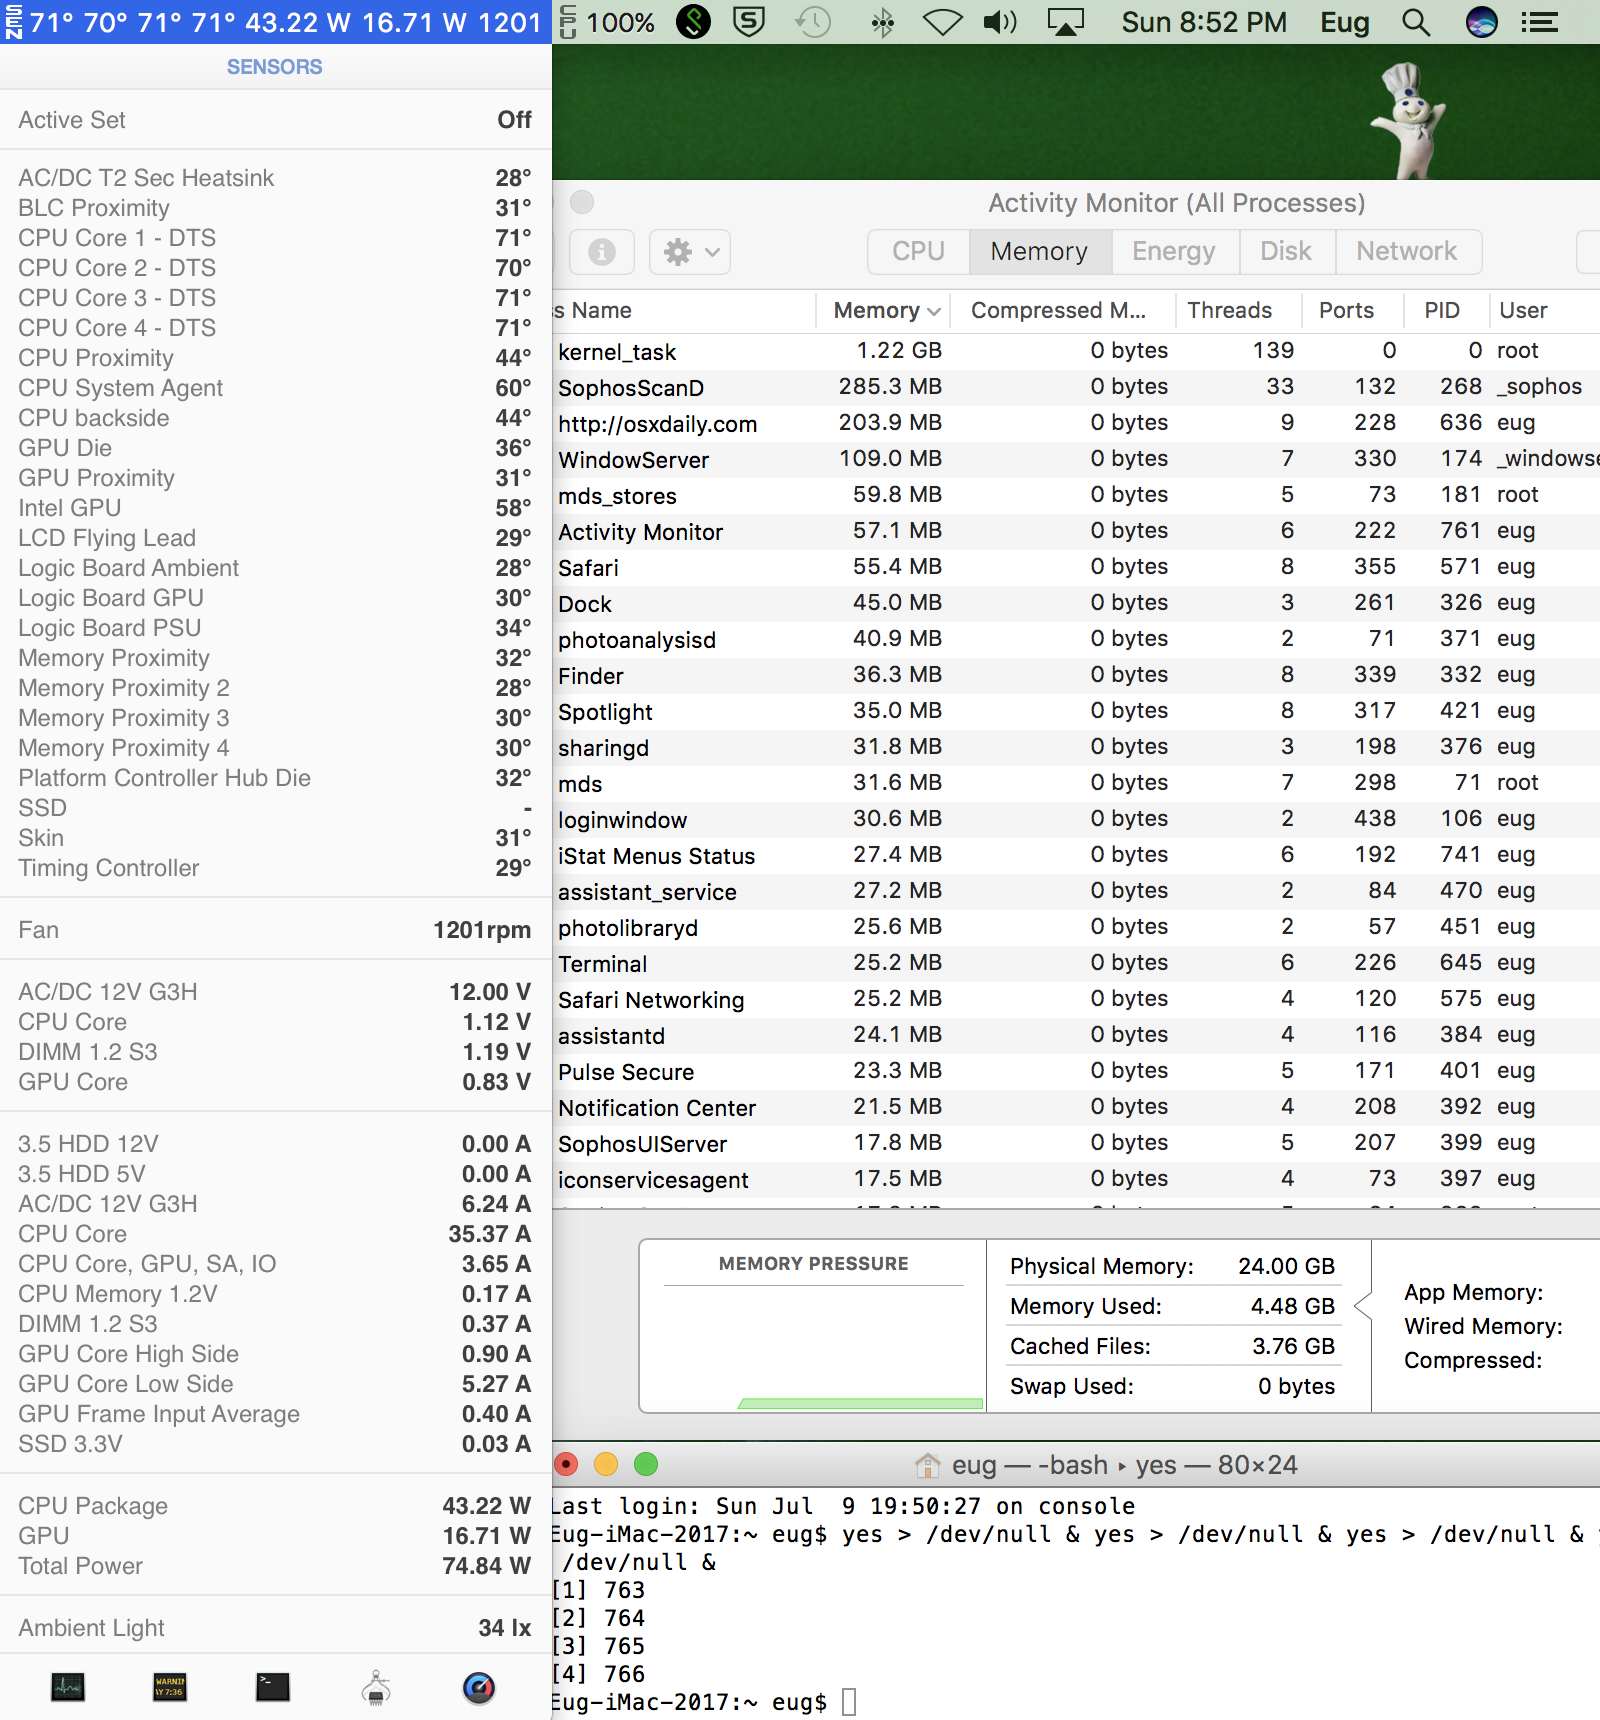Activate Siri from the menu bar
This screenshot has height=1720, width=1600.
tap(1481, 22)
